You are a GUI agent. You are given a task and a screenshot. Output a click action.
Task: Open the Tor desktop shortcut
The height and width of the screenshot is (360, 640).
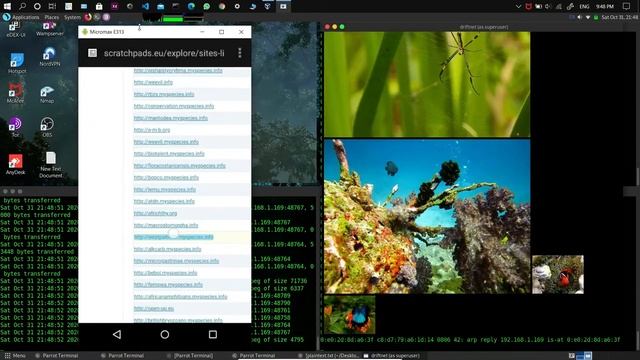point(15,127)
